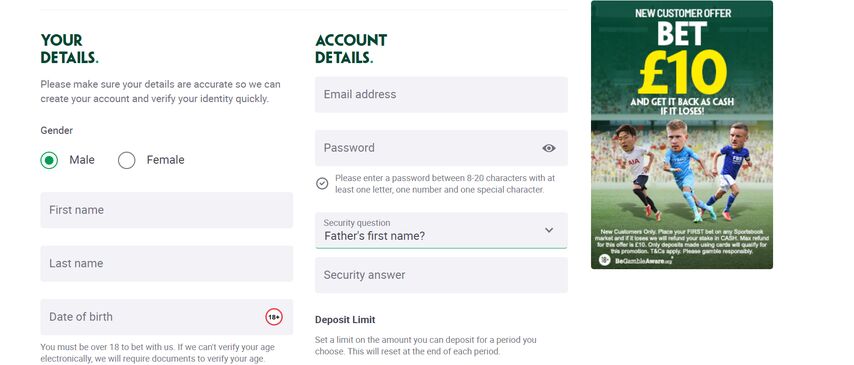Open the Bet £10 new customer offer banner

(682, 135)
